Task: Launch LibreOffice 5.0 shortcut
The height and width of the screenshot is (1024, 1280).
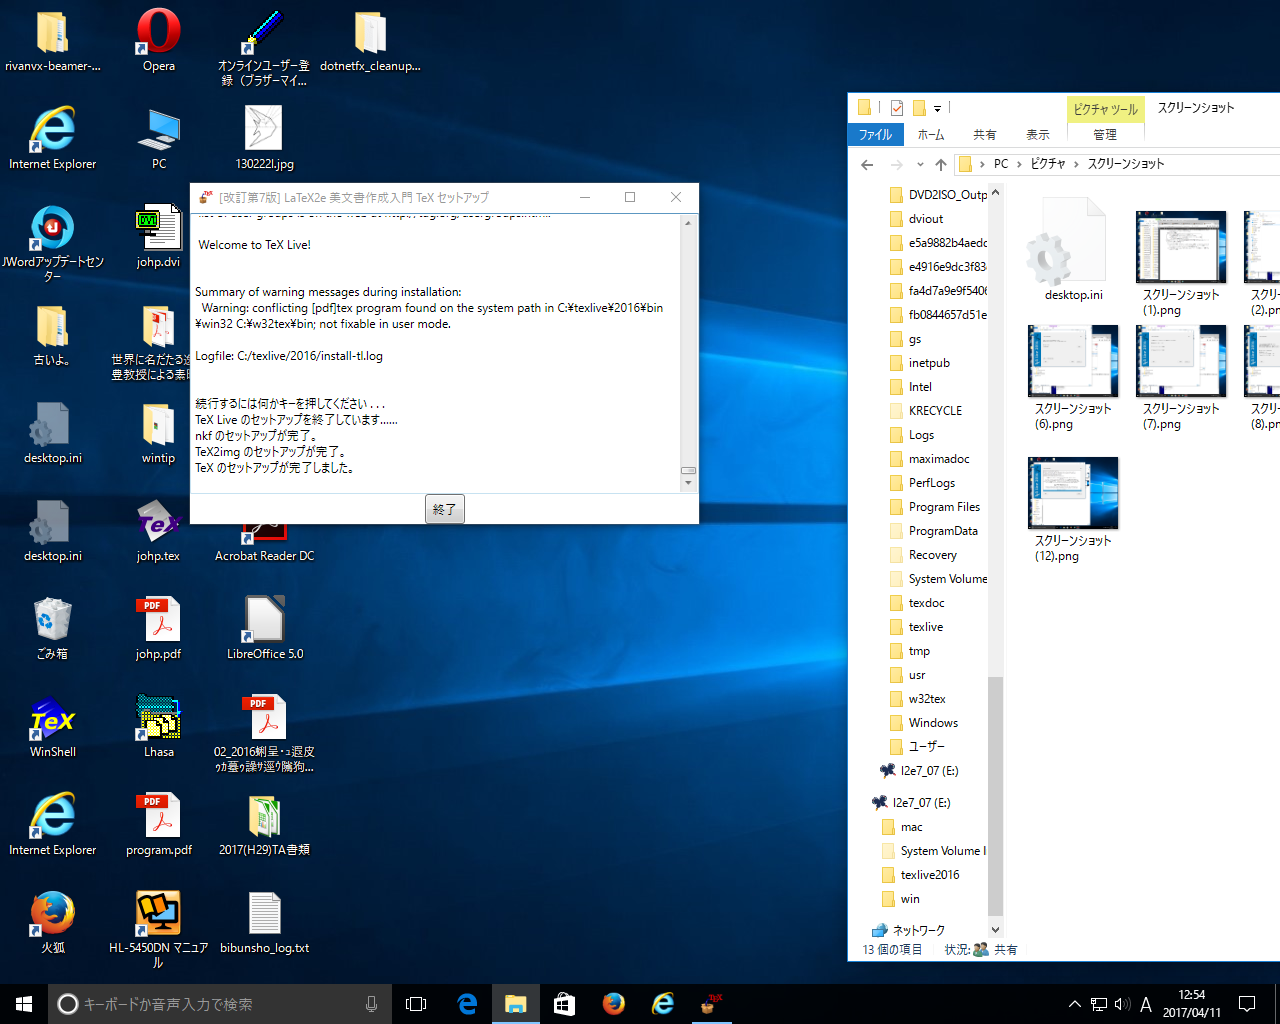Action: [264, 629]
